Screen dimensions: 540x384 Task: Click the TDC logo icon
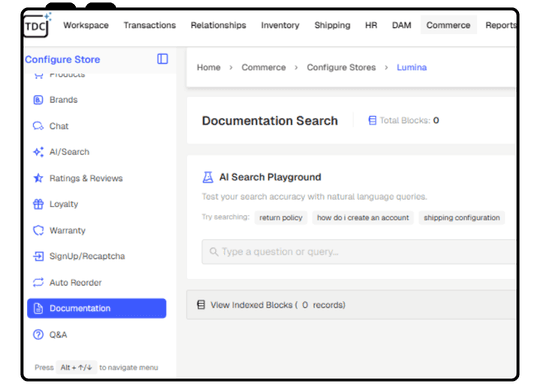click(37, 25)
